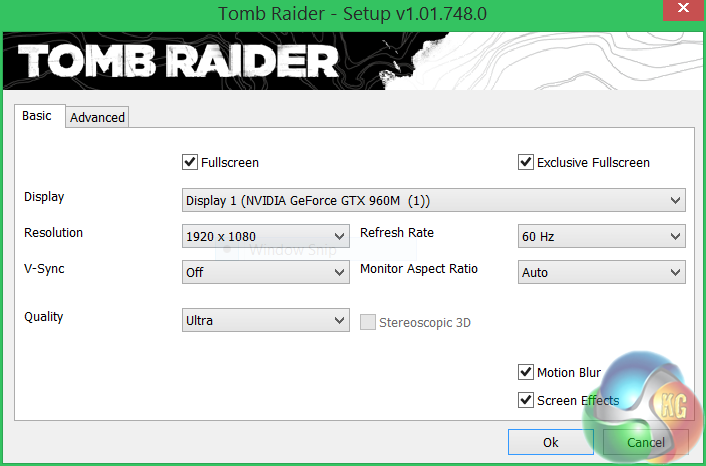Image resolution: width=706 pixels, height=466 pixels.
Task: Close the Tomb Raider Setup window
Action: point(683,9)
